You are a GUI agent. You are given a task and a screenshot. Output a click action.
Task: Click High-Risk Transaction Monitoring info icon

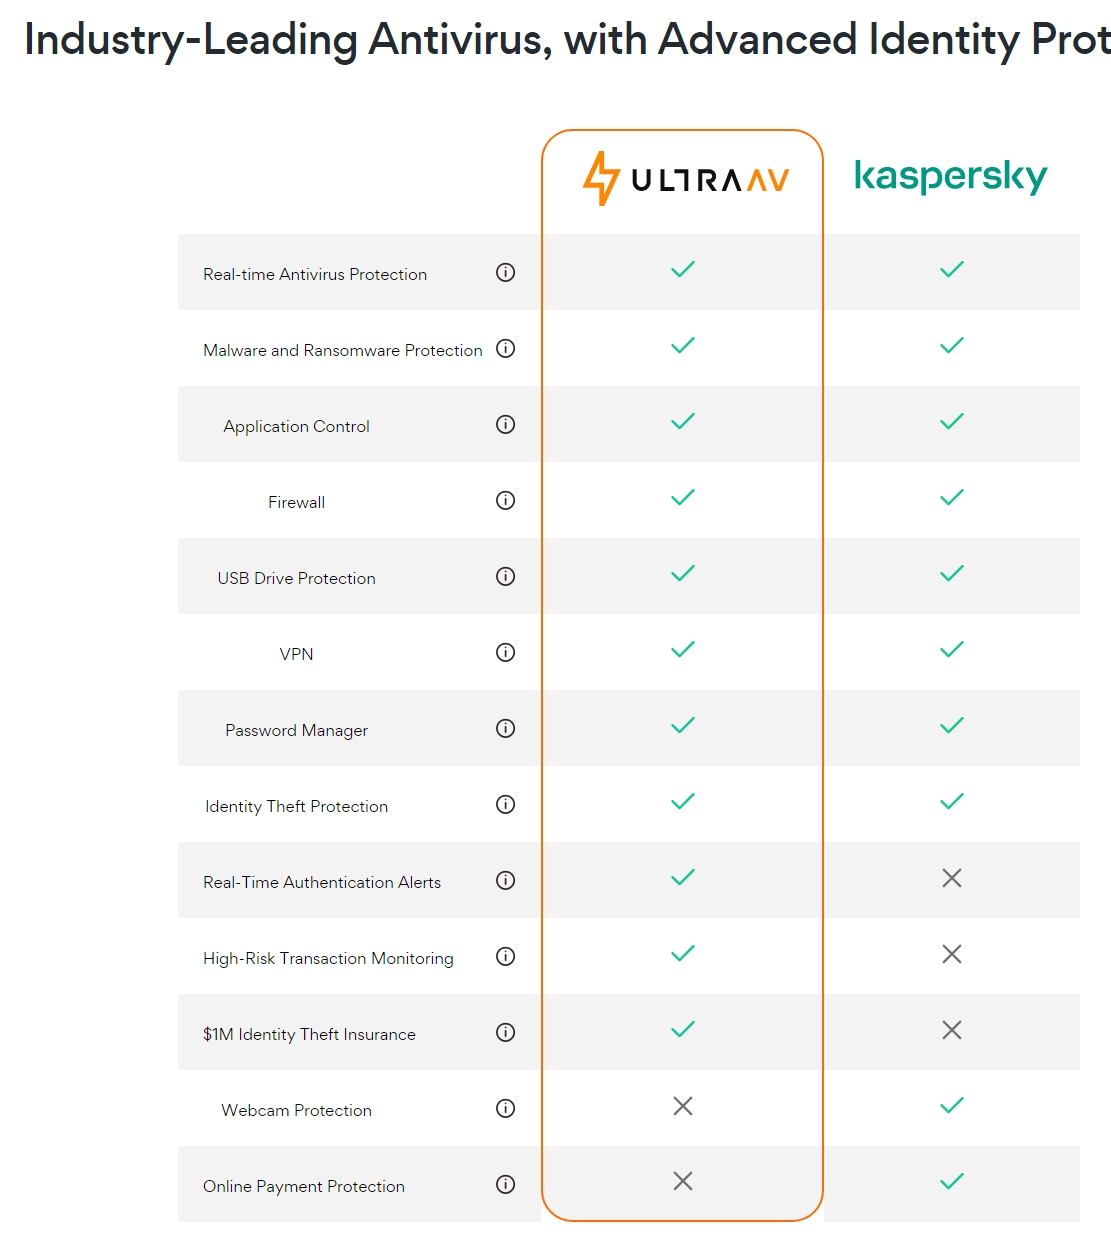pos(506,956)
